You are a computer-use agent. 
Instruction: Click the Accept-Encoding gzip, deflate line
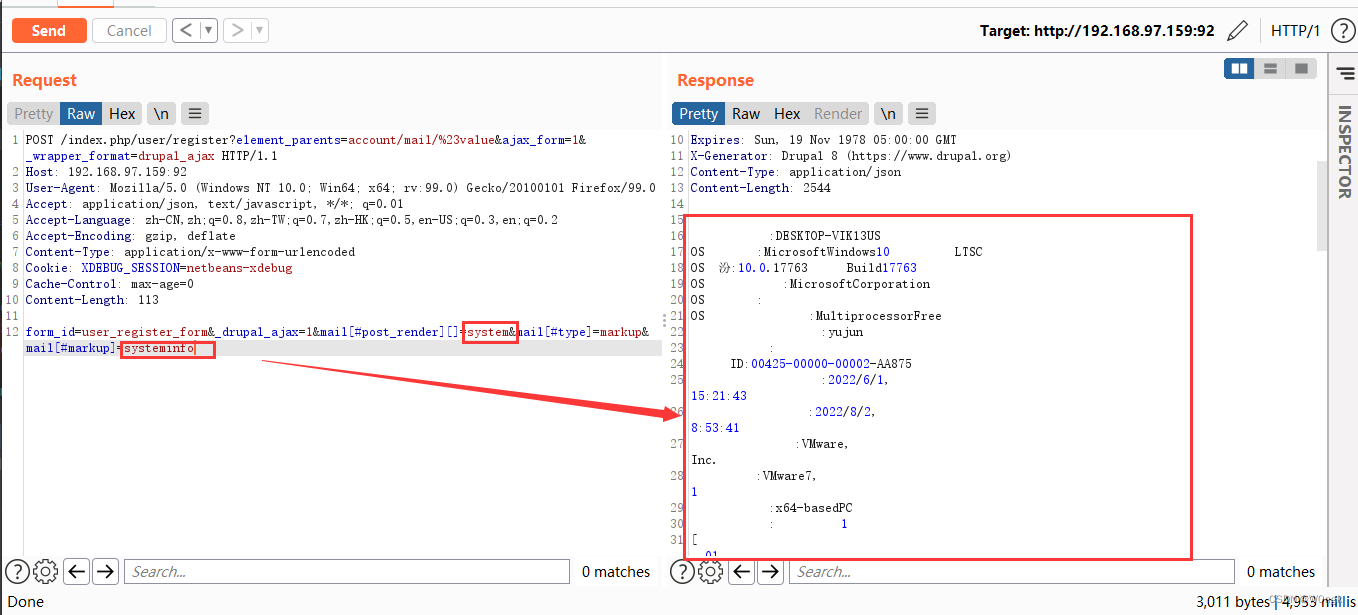tap(131, 236)
